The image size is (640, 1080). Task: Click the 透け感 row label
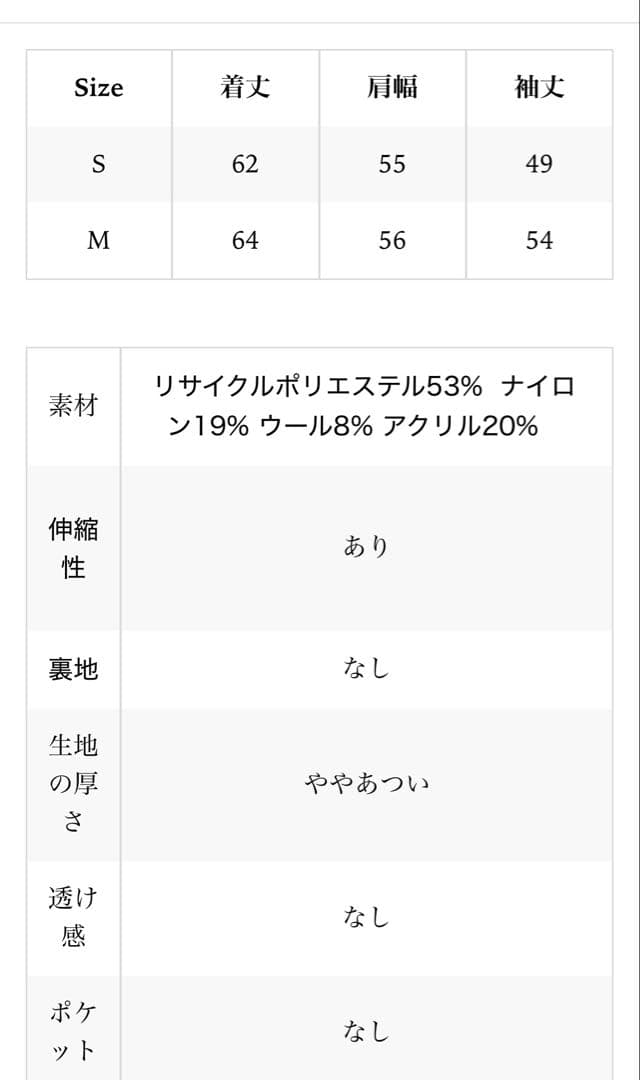coord(73,916)
